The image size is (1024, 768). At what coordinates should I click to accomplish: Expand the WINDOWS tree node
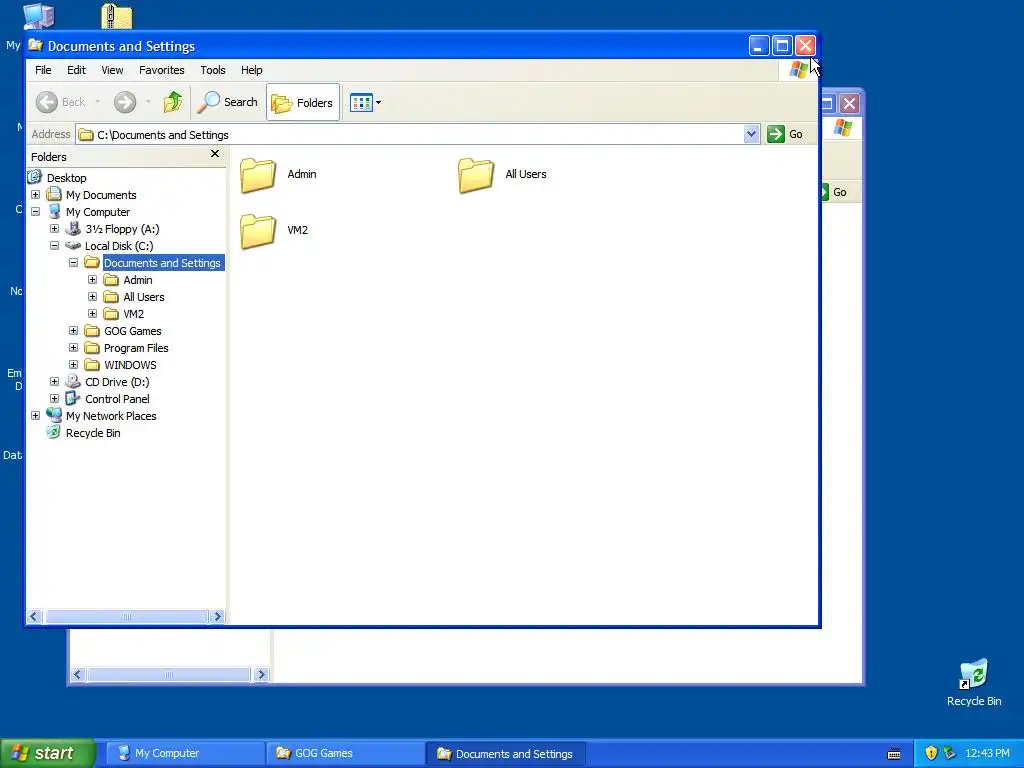(73, 364)
